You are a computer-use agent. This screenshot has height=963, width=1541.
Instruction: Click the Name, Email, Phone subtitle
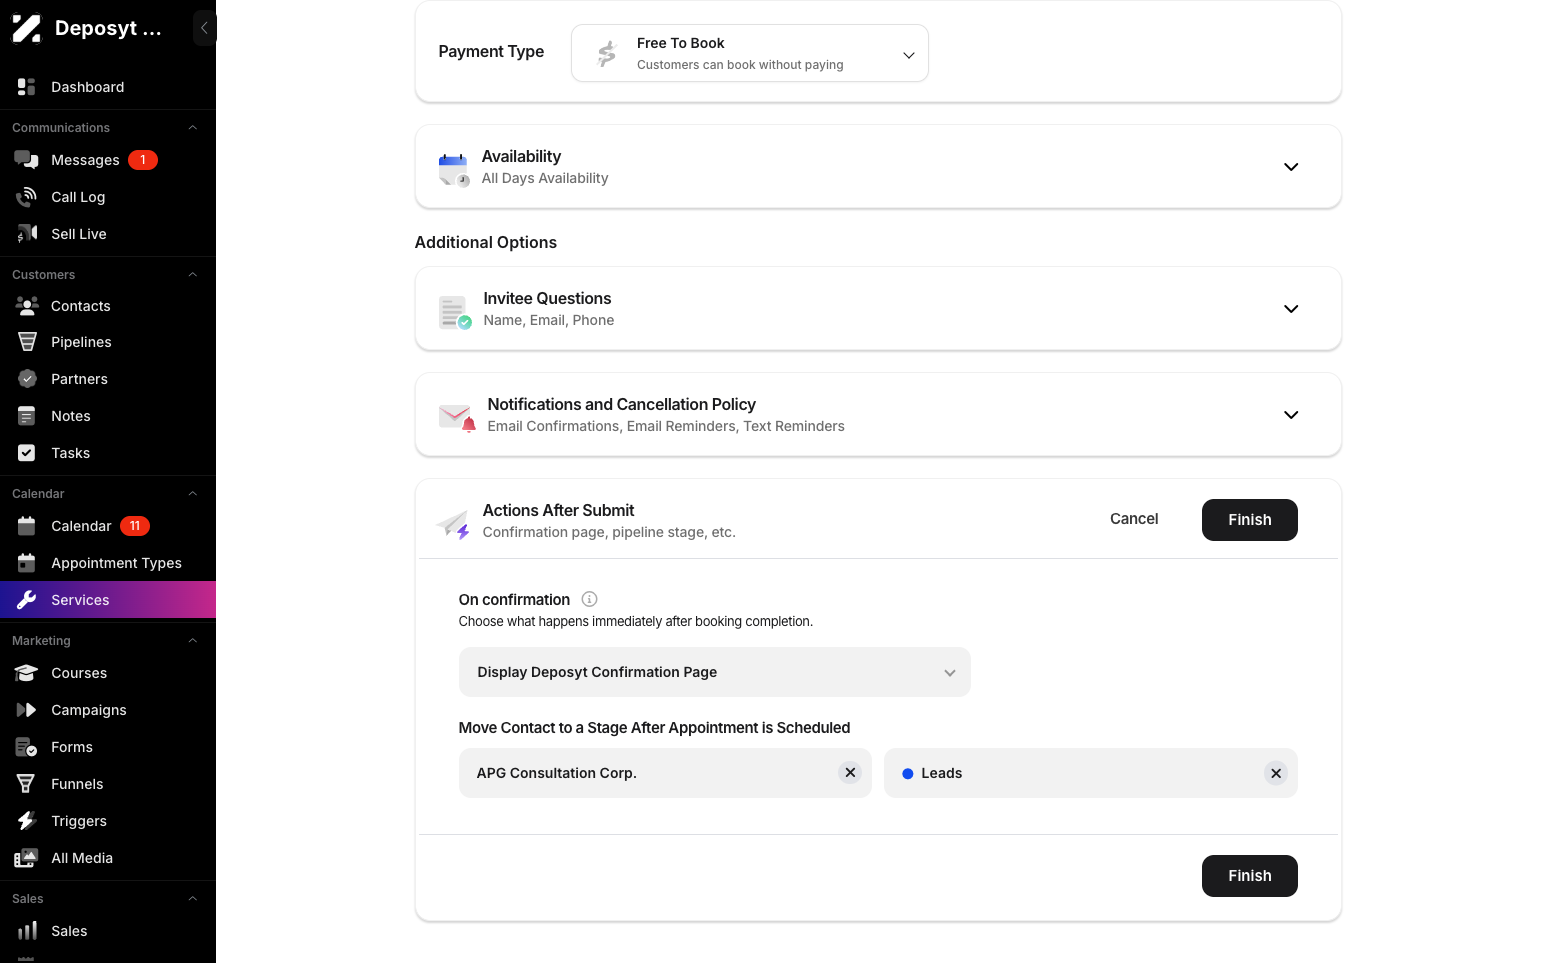click(549, 320)
